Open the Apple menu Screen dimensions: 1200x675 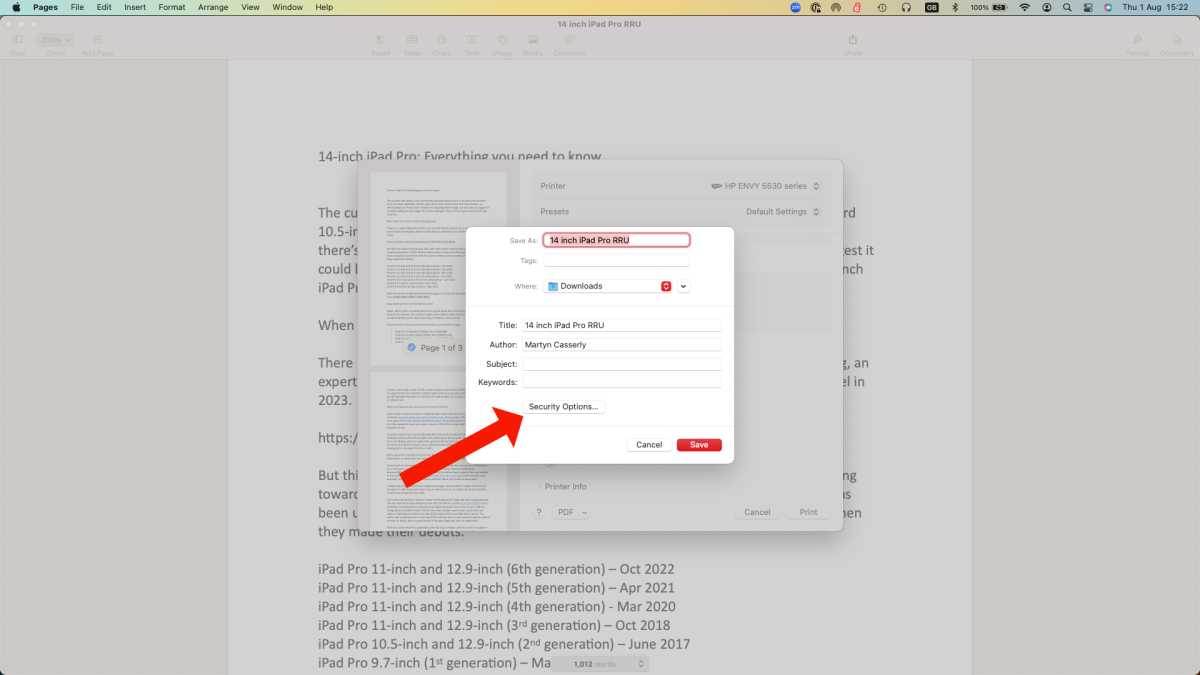coord(16,7)
